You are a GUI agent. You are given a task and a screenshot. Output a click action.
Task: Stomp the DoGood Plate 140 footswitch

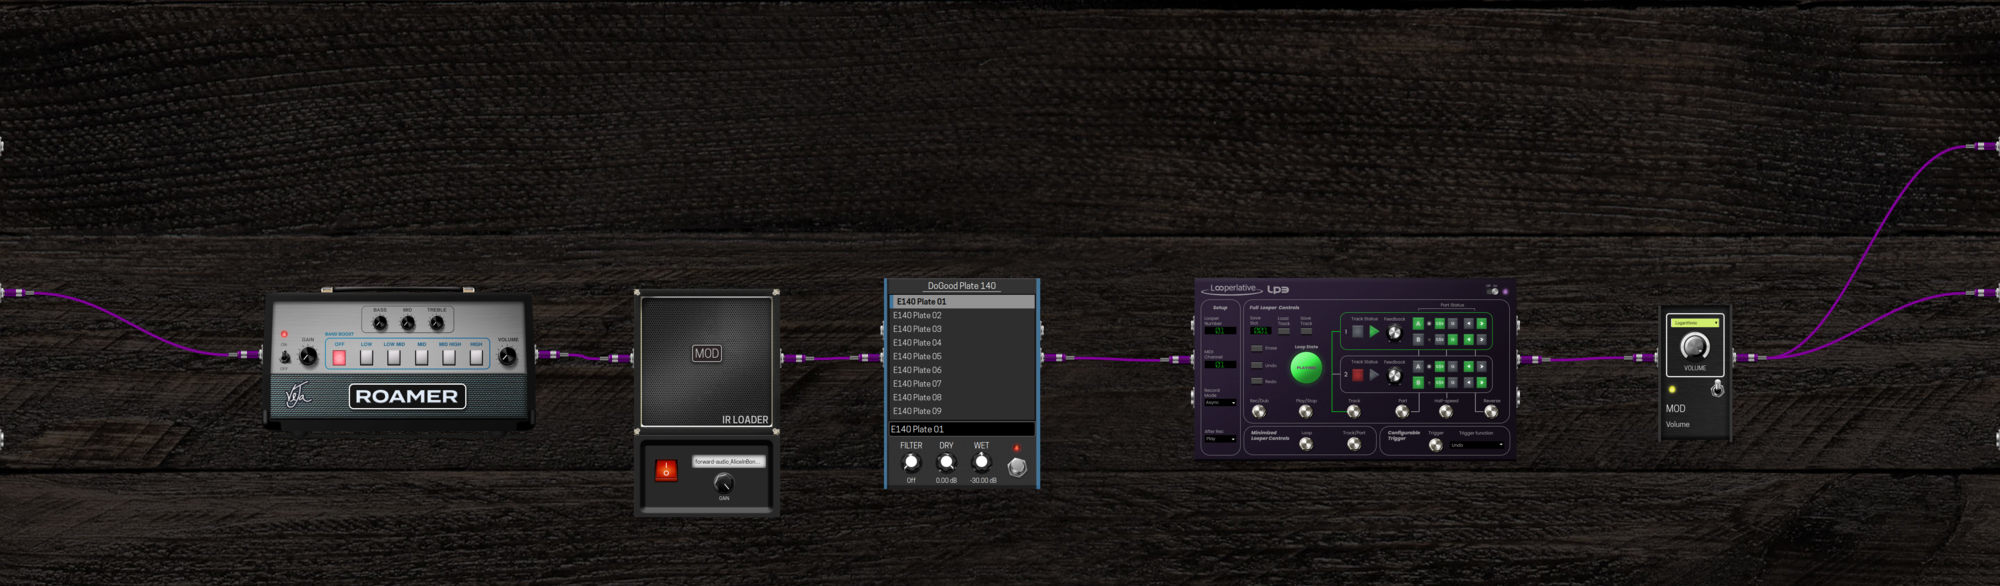click(x=1017, y=467)
